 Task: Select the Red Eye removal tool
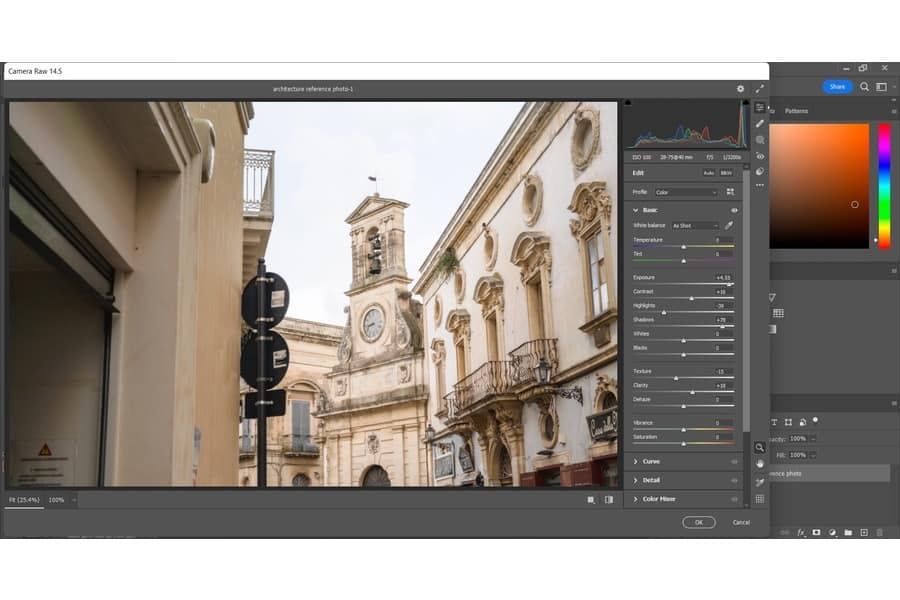pos(760,156)
